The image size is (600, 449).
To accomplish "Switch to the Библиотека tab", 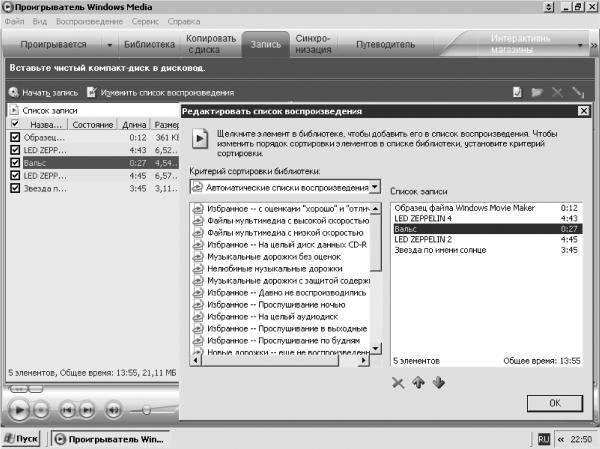I will (x=149, y=44).
